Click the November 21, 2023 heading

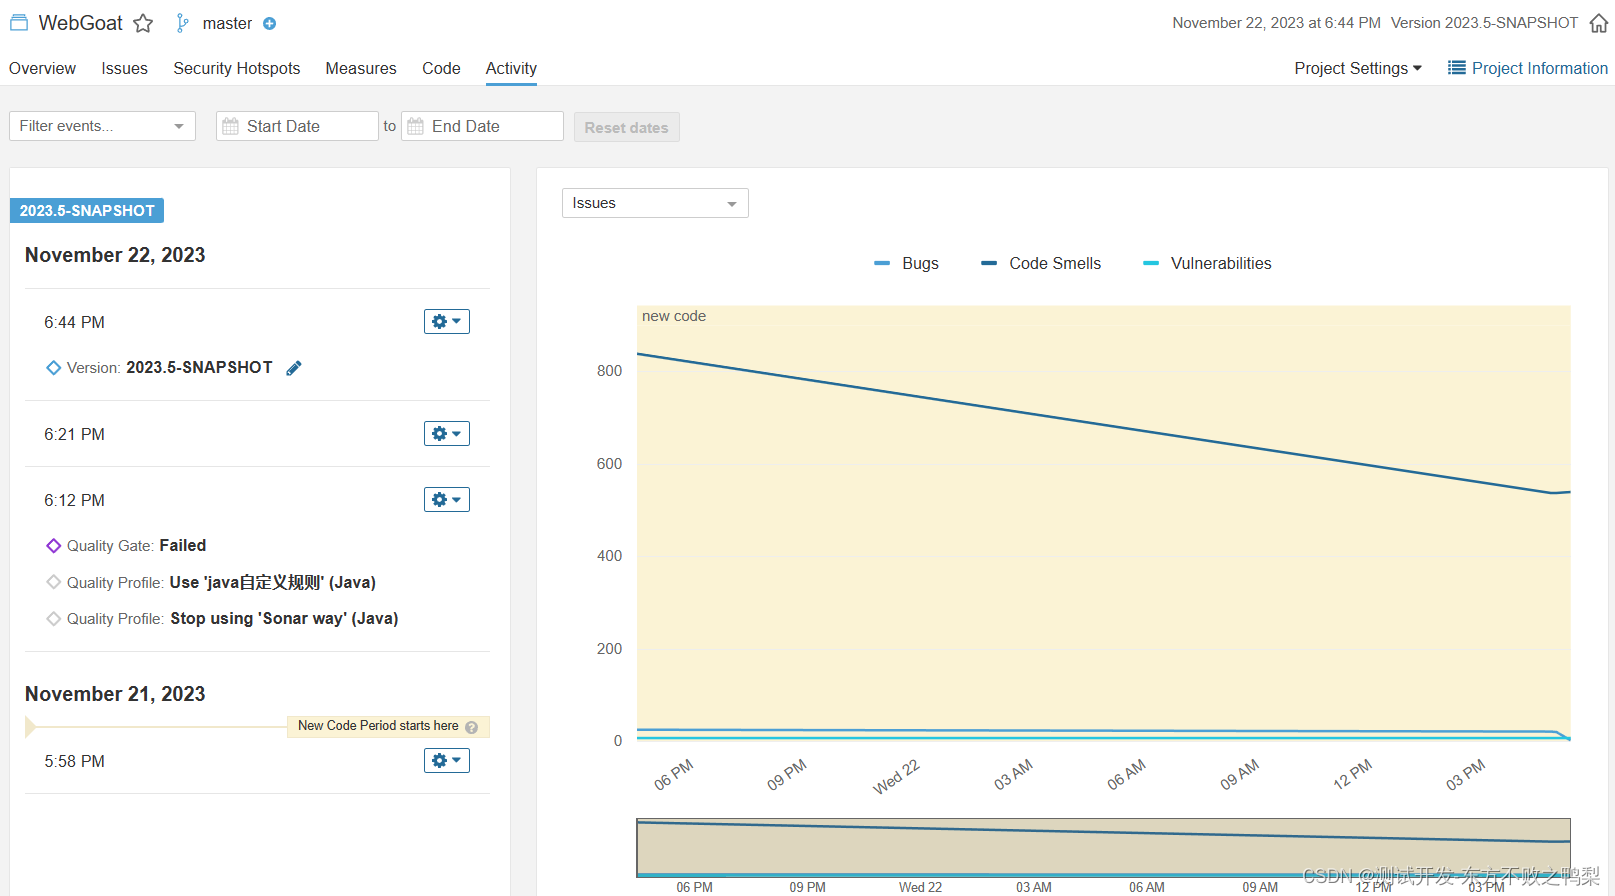(x=115, y=694)
